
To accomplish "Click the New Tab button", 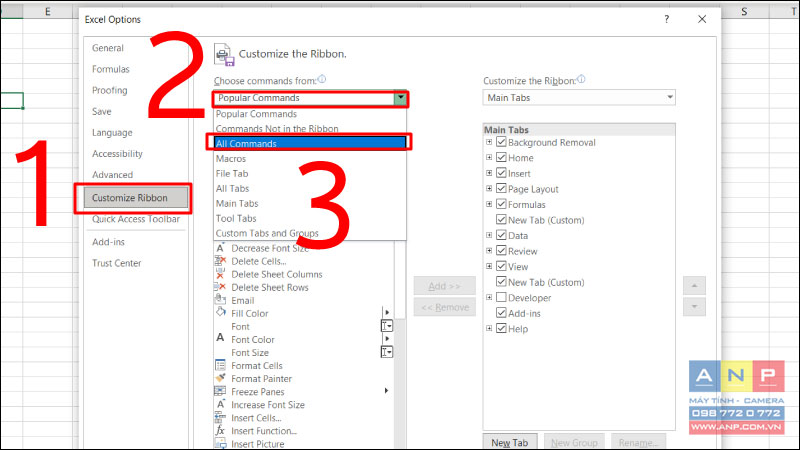I will (510, 442).
